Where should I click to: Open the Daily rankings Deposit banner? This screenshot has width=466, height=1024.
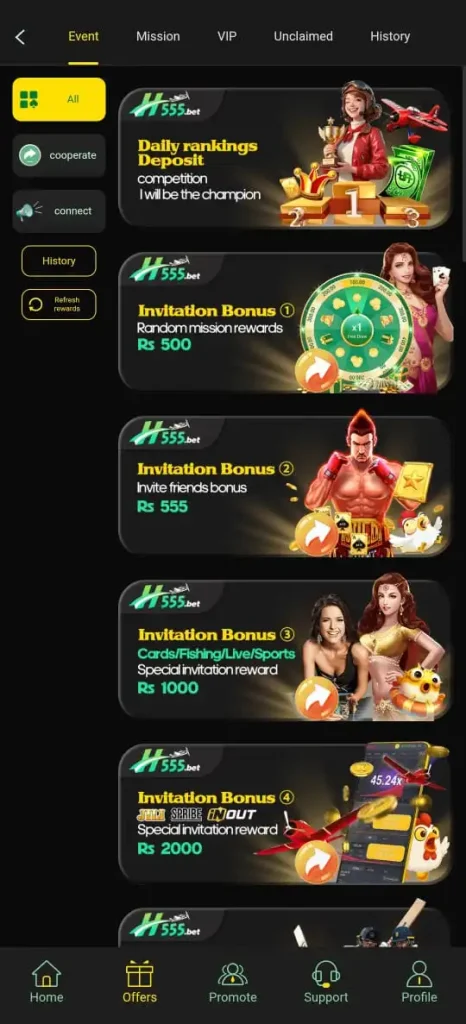[x=285, y=157]
